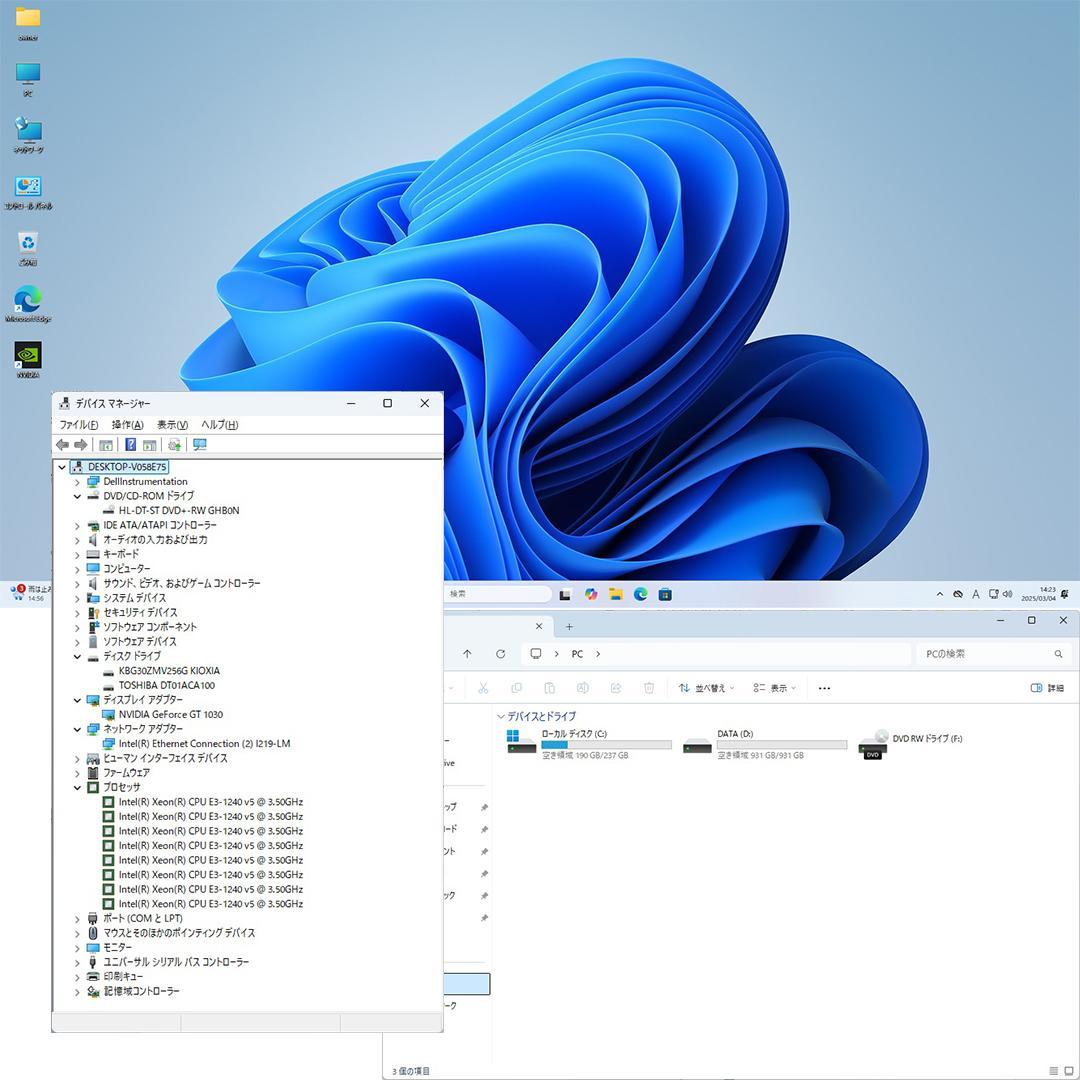Click the Device Manager help toolbar icon
Screen dimensions: 1080x1080
pos(130,445)
